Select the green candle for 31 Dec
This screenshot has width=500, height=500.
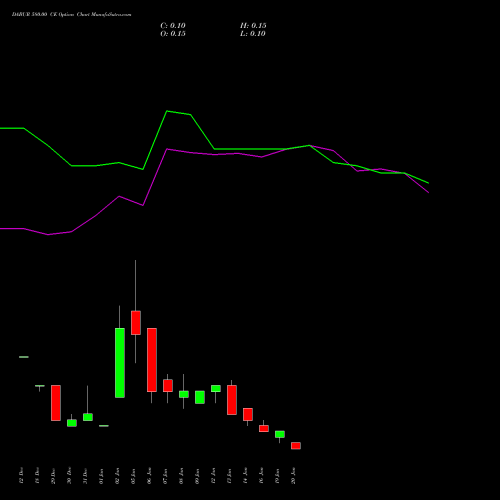pos(88,417)
